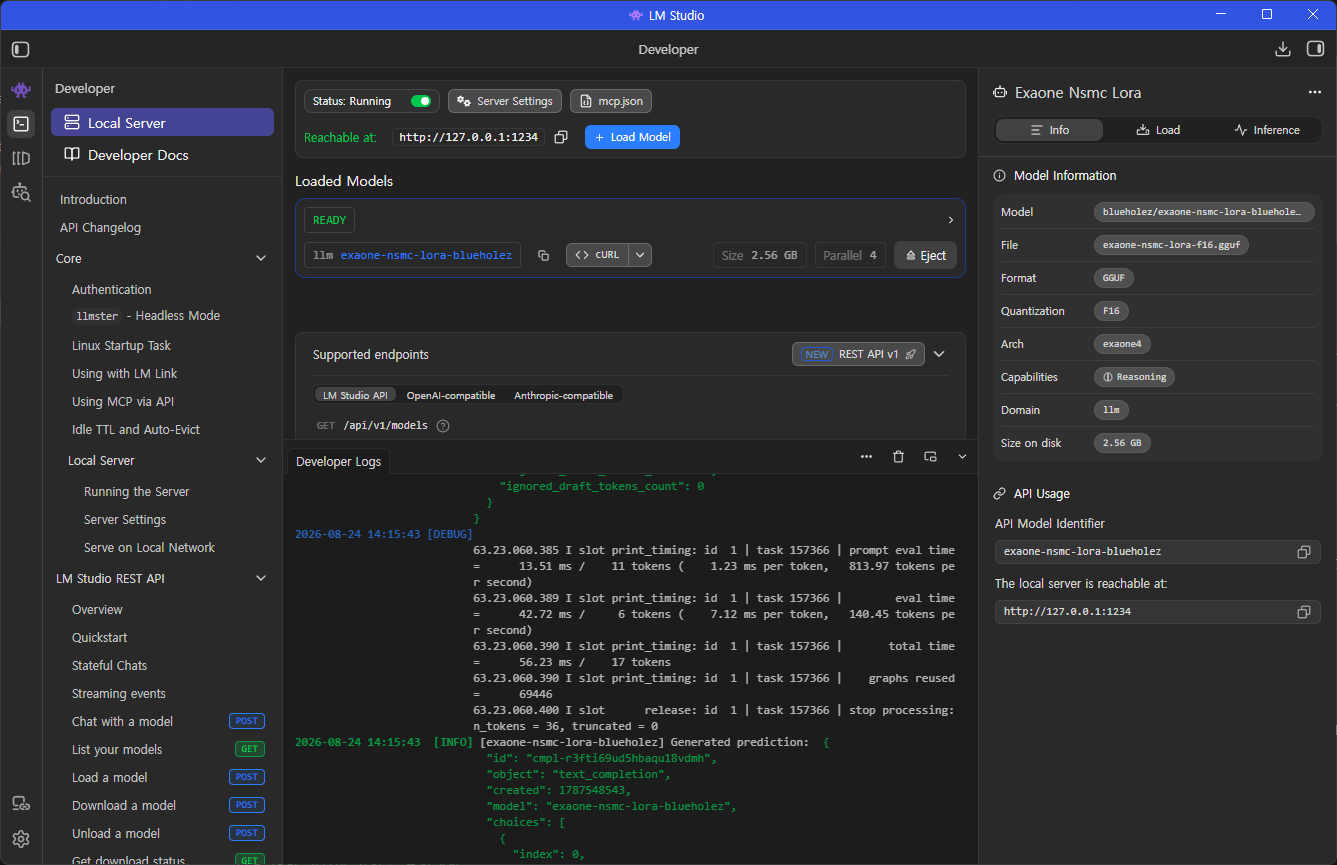Switch to the Load tab
1337x865 pixels.
tap(1158, 130)
